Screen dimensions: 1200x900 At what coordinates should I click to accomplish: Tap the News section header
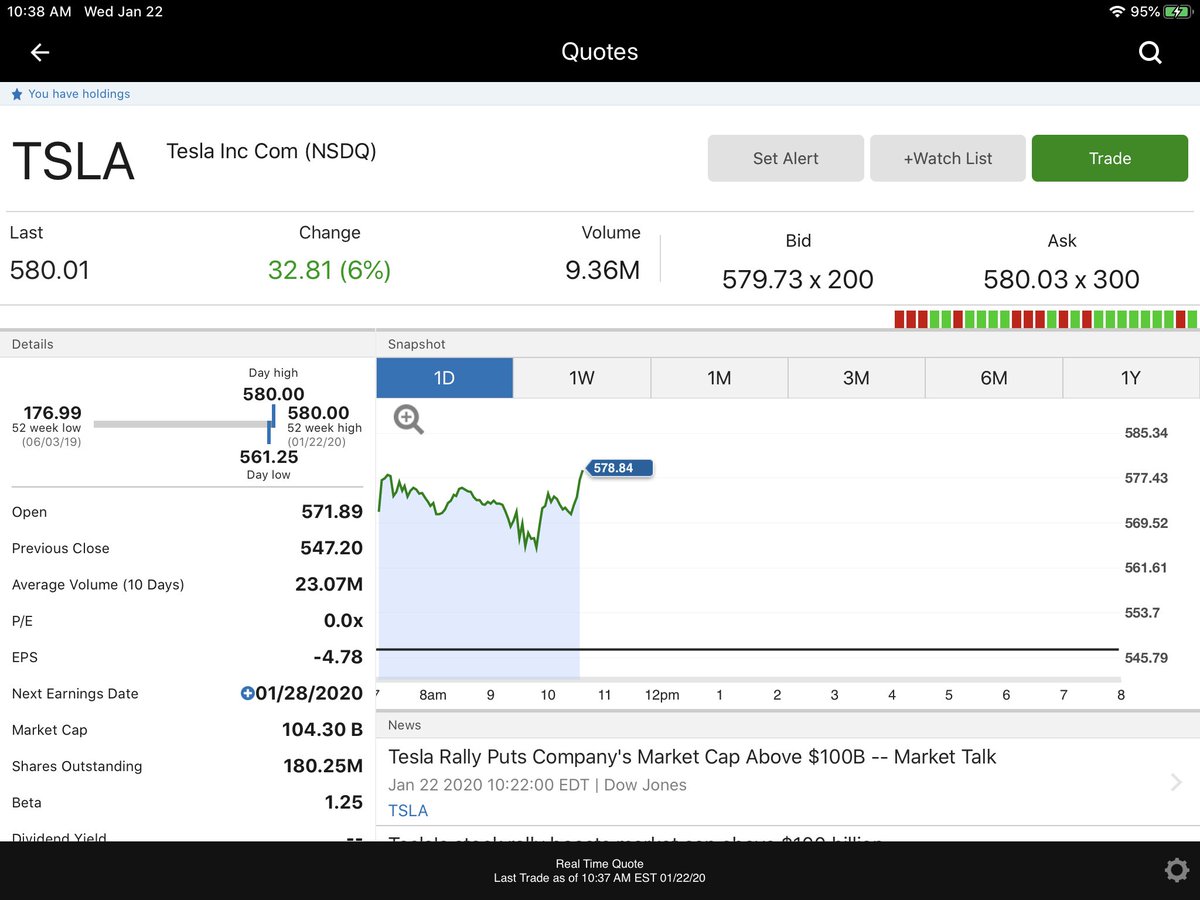788,725
